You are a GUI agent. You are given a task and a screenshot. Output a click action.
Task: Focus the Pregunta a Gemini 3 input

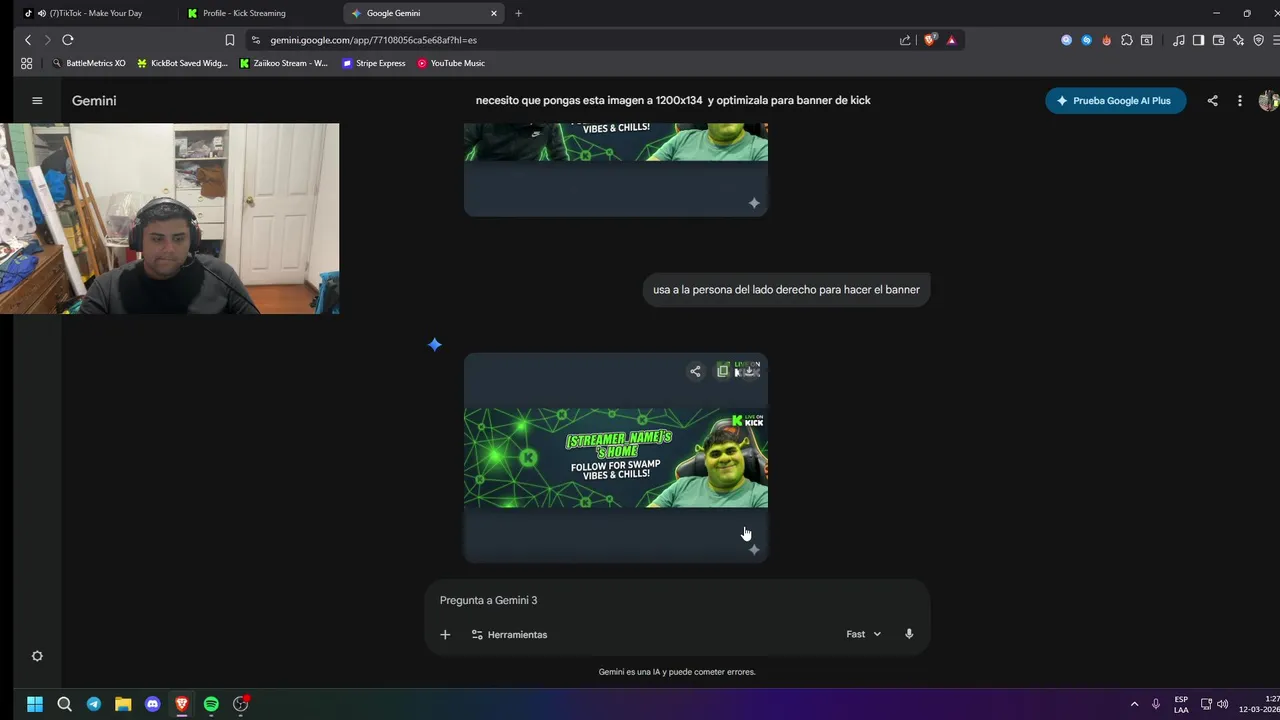(678, 600)
